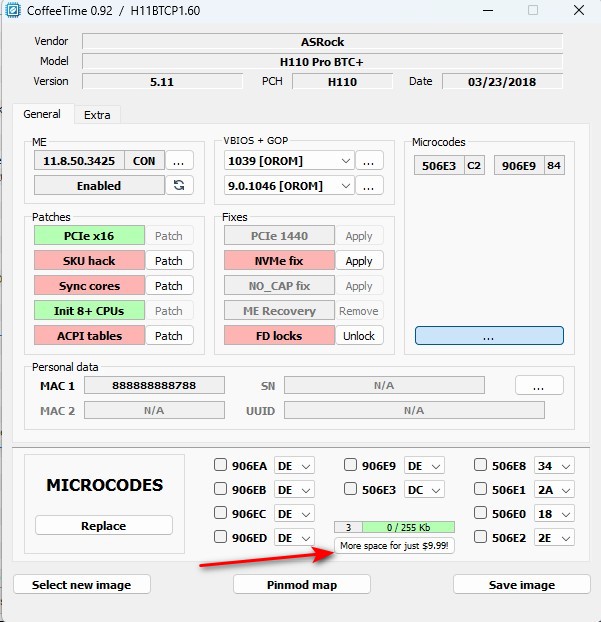
Task: Click Patch next to ACPI tables
Action: [x=169, y=336]
